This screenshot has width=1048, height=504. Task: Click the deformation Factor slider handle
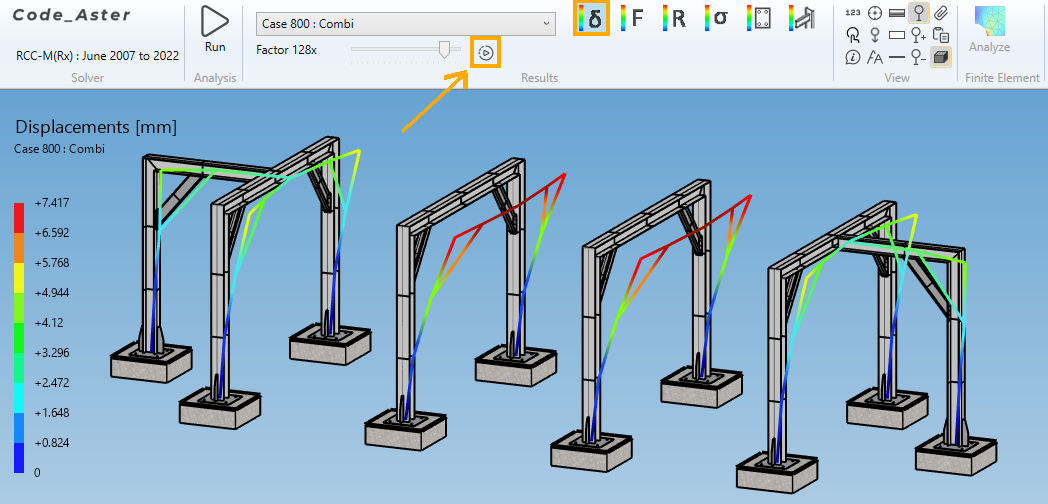444,49
